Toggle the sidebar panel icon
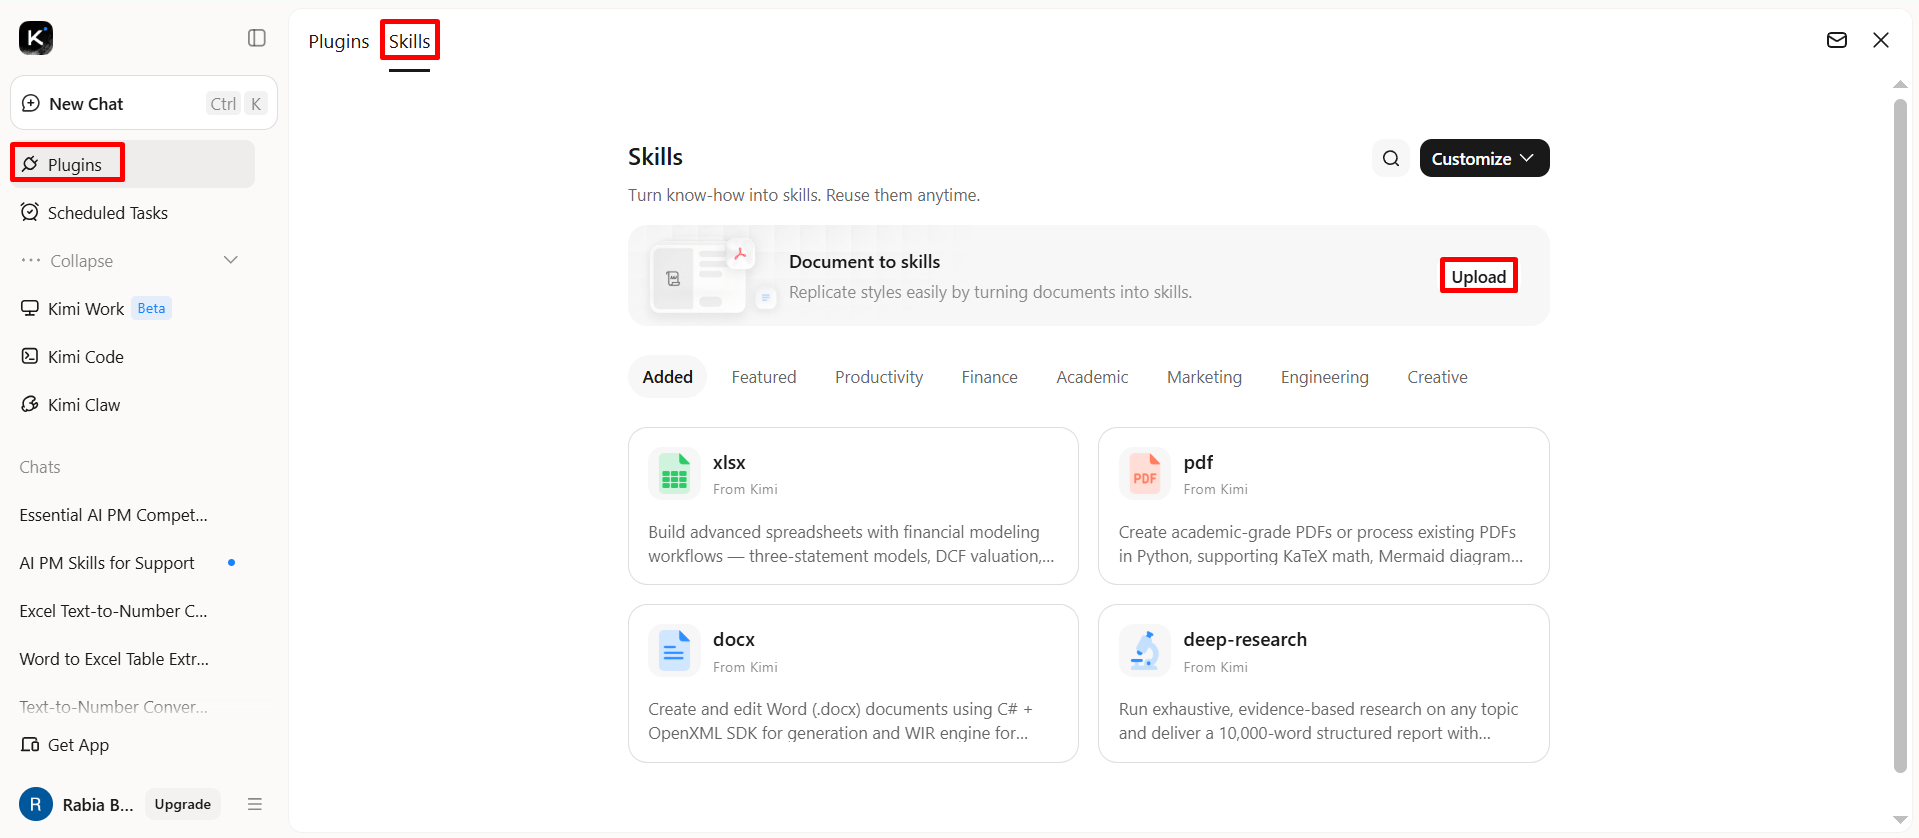The height and width of the screenshot is (838, 1919). tap(257, 38)
